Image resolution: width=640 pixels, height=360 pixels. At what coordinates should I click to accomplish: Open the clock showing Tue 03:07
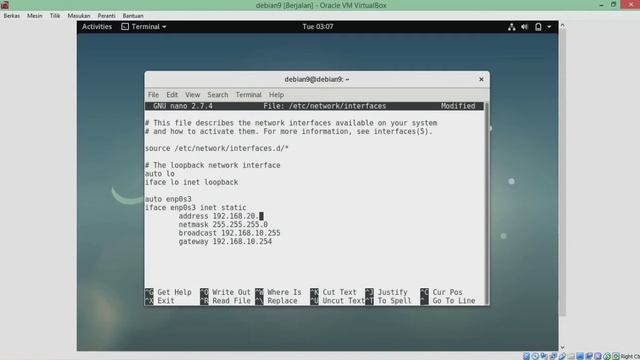pos(318,27)
